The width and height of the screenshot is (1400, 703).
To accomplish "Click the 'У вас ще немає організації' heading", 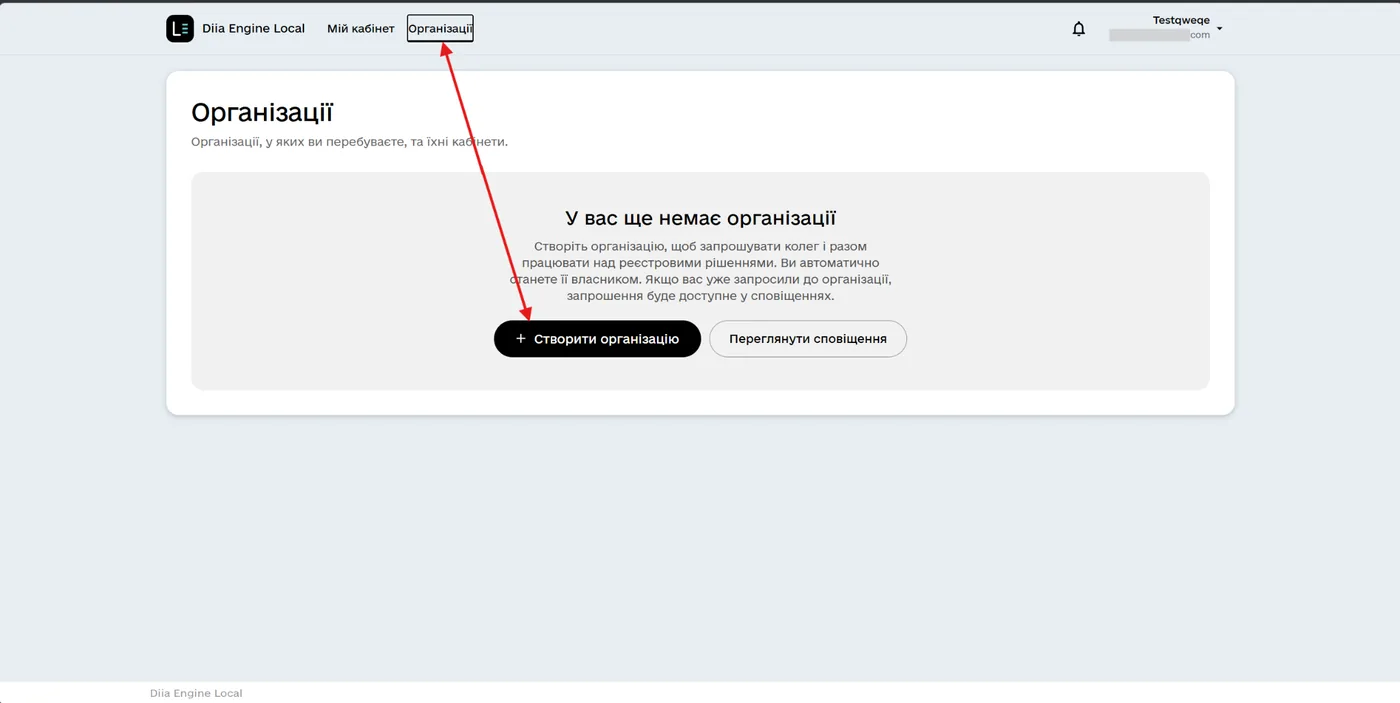I will (700, 218).
